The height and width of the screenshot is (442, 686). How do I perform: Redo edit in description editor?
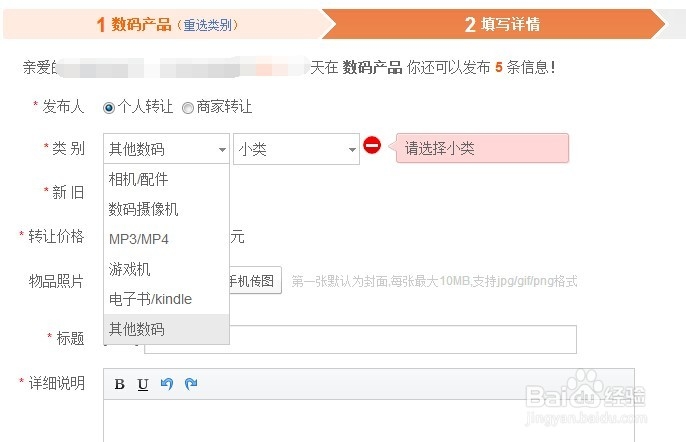191,384
